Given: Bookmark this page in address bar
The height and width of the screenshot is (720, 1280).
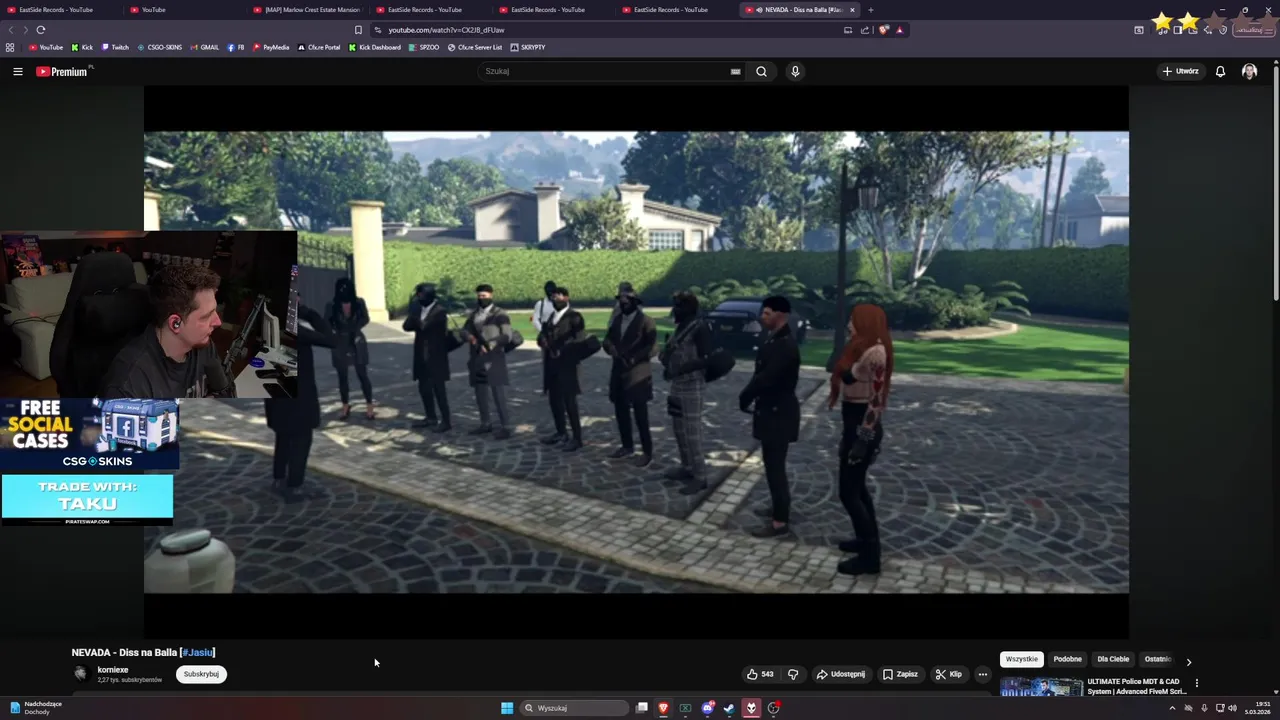Looking at the screenshot, I should [359, 30].
